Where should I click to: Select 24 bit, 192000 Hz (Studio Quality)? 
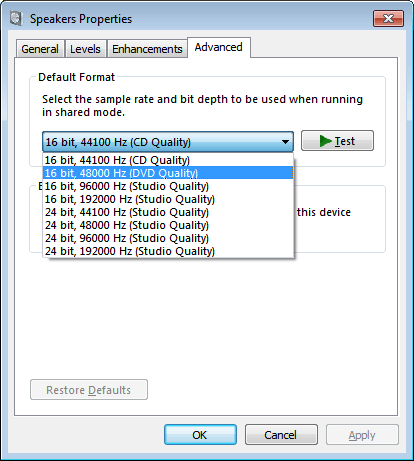tap(168, 251)
